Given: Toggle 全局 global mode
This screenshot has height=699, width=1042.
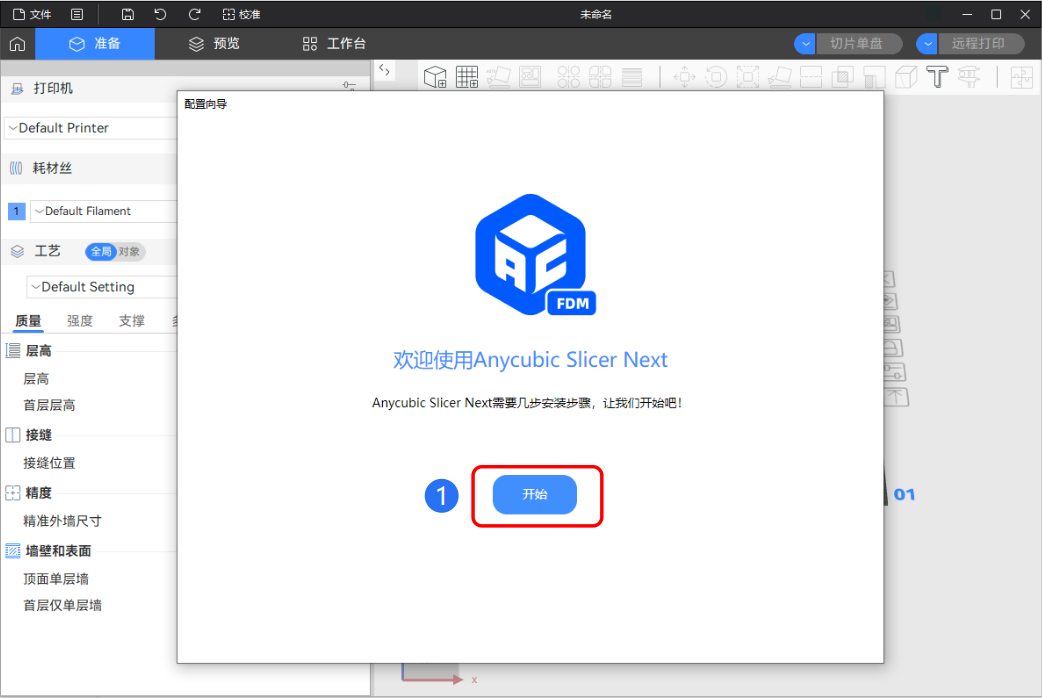Looking at the screenshot, I should tap(101, 251).
